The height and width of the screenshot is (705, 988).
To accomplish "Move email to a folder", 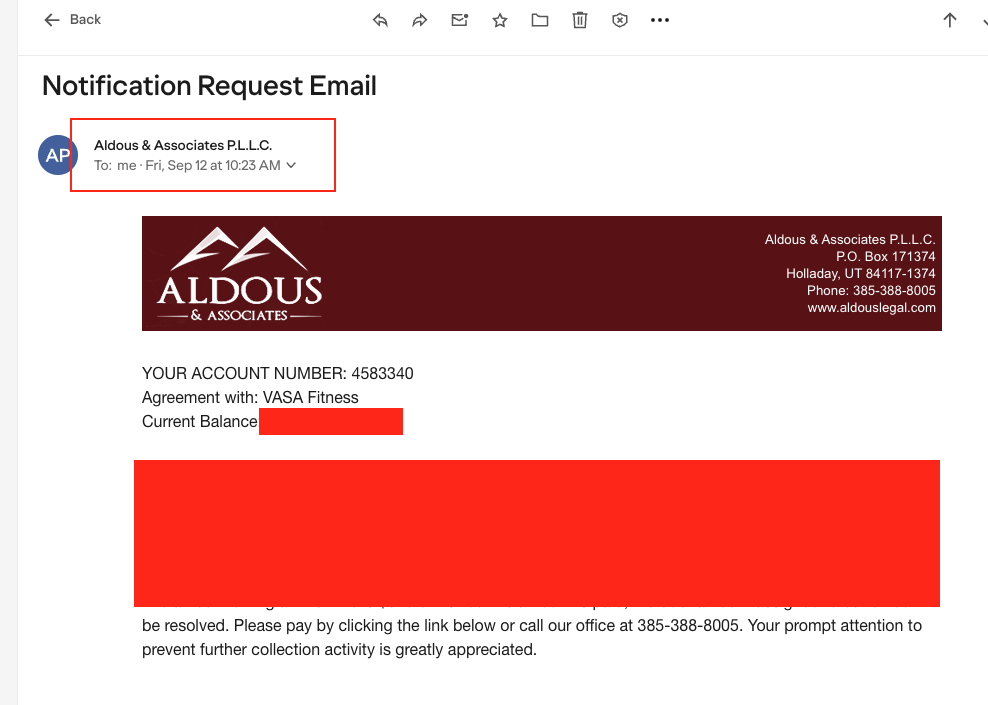I will (x=540, y=20).
